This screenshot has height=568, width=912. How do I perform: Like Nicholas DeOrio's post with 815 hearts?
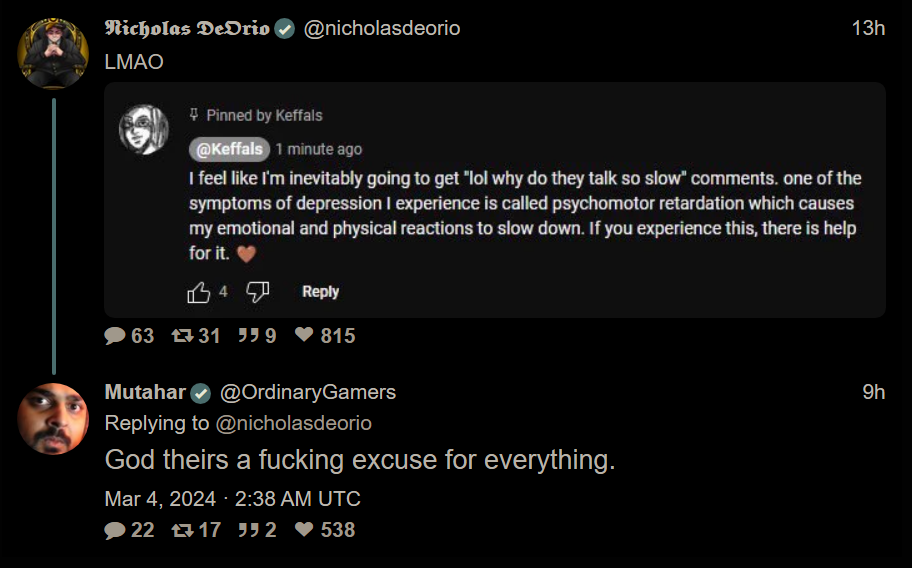click(304, 334)
